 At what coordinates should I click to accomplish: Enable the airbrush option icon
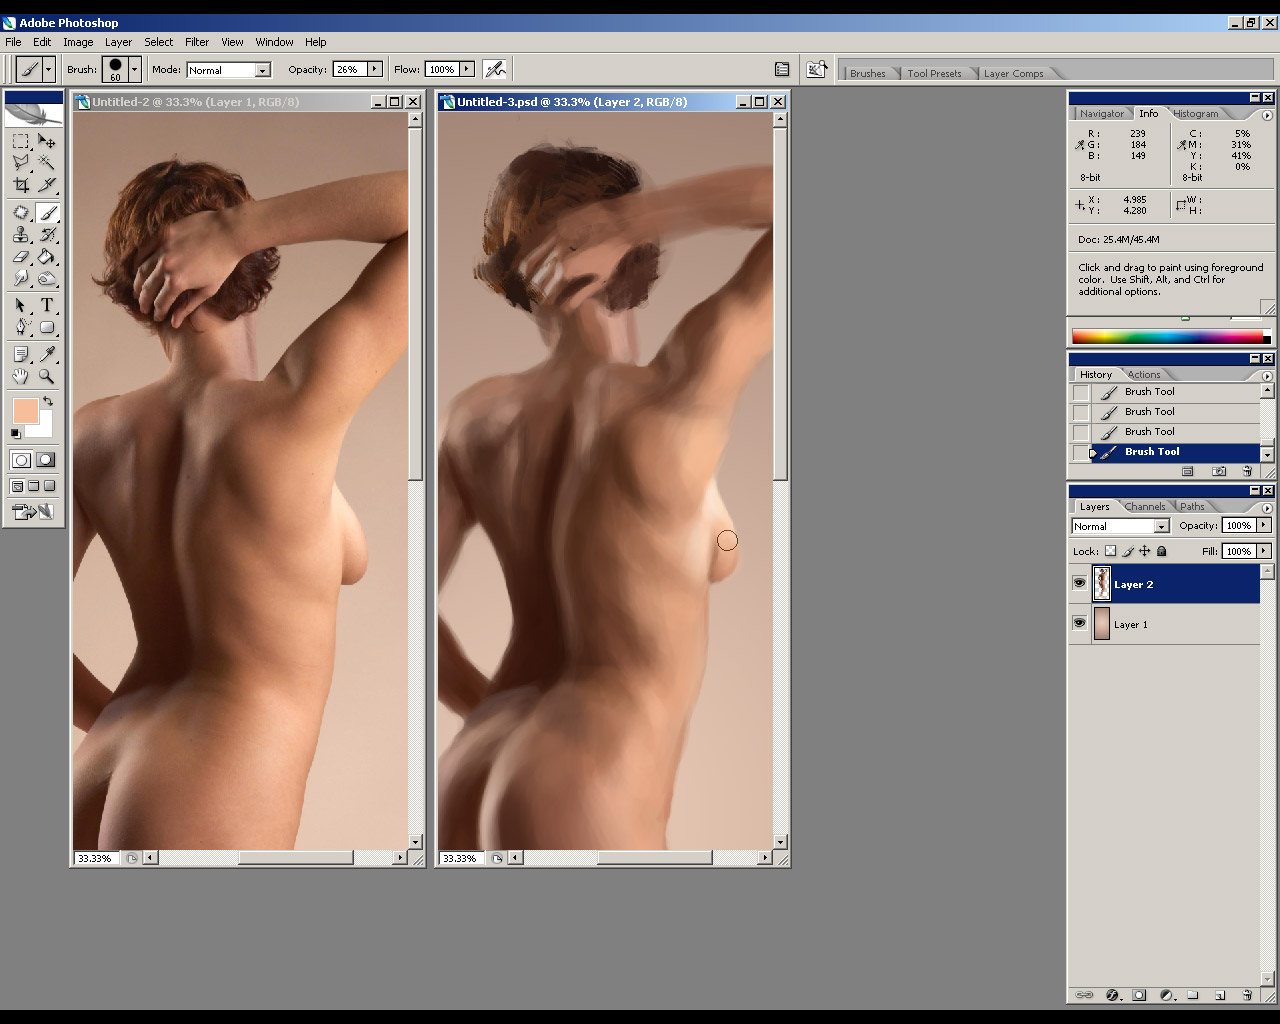pyautogui.click(x=495, y=69)
